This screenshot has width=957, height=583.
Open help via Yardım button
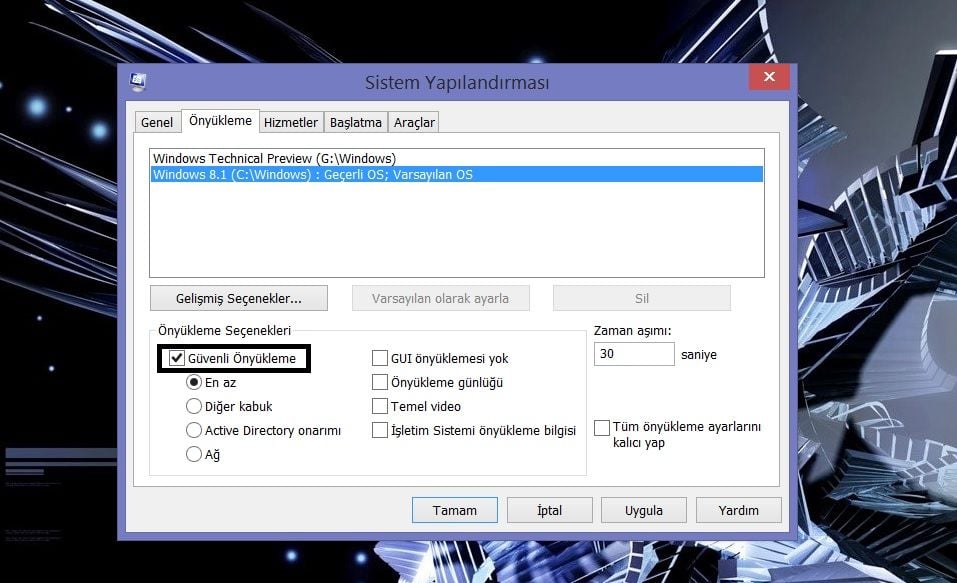[739, 510]
